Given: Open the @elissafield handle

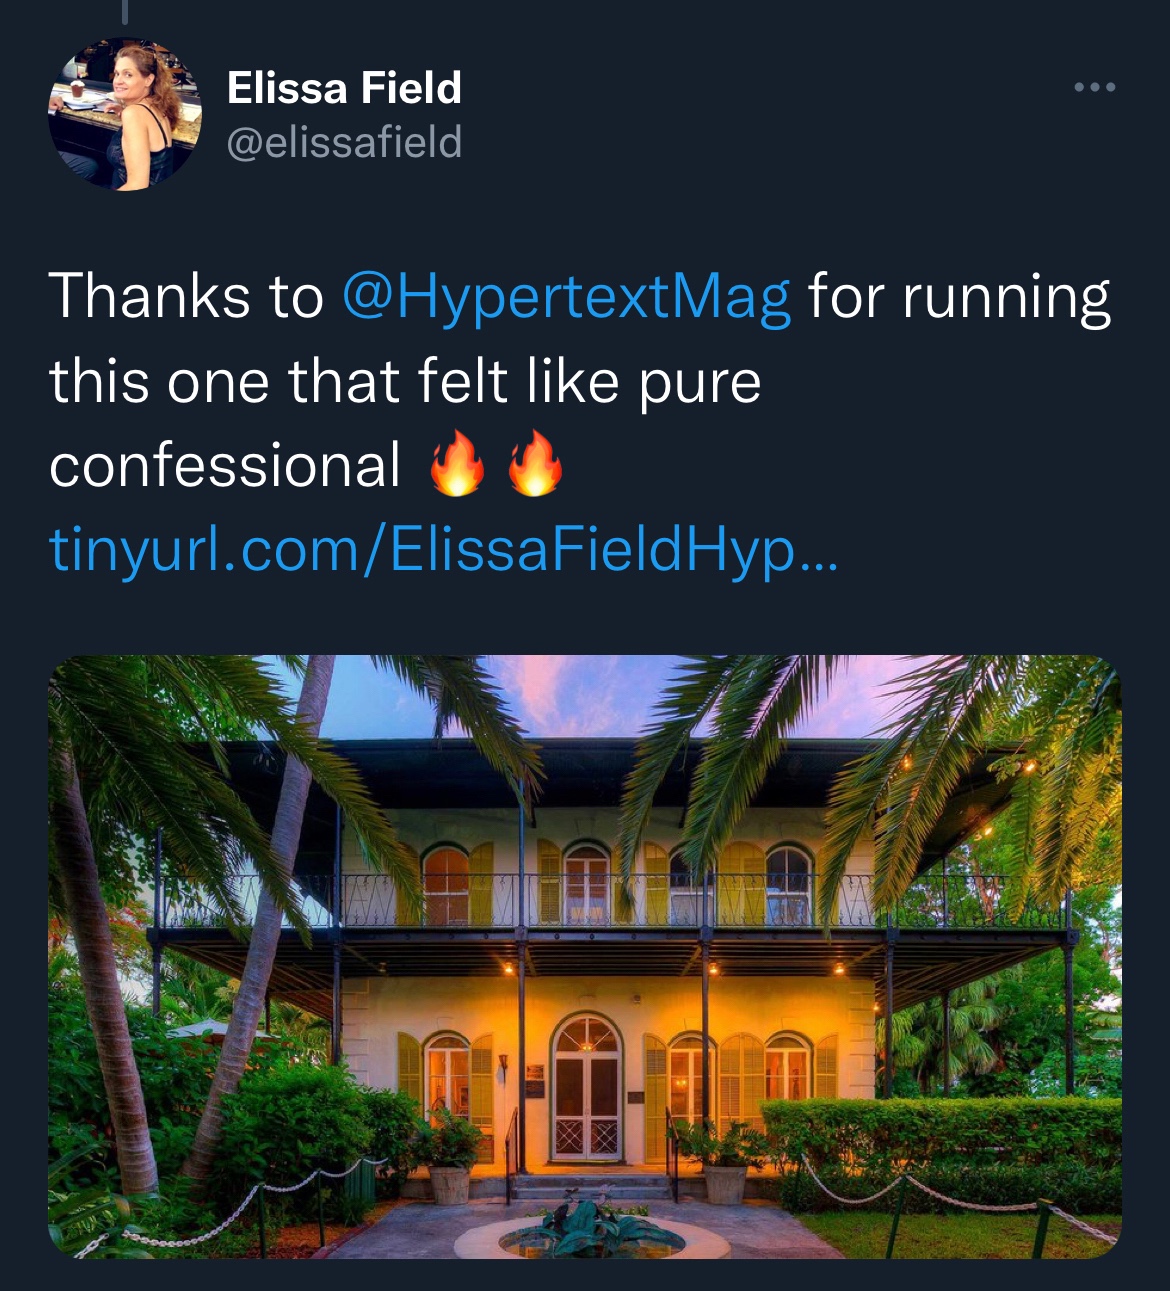Looking at the screenshot, I should [344, 142].
